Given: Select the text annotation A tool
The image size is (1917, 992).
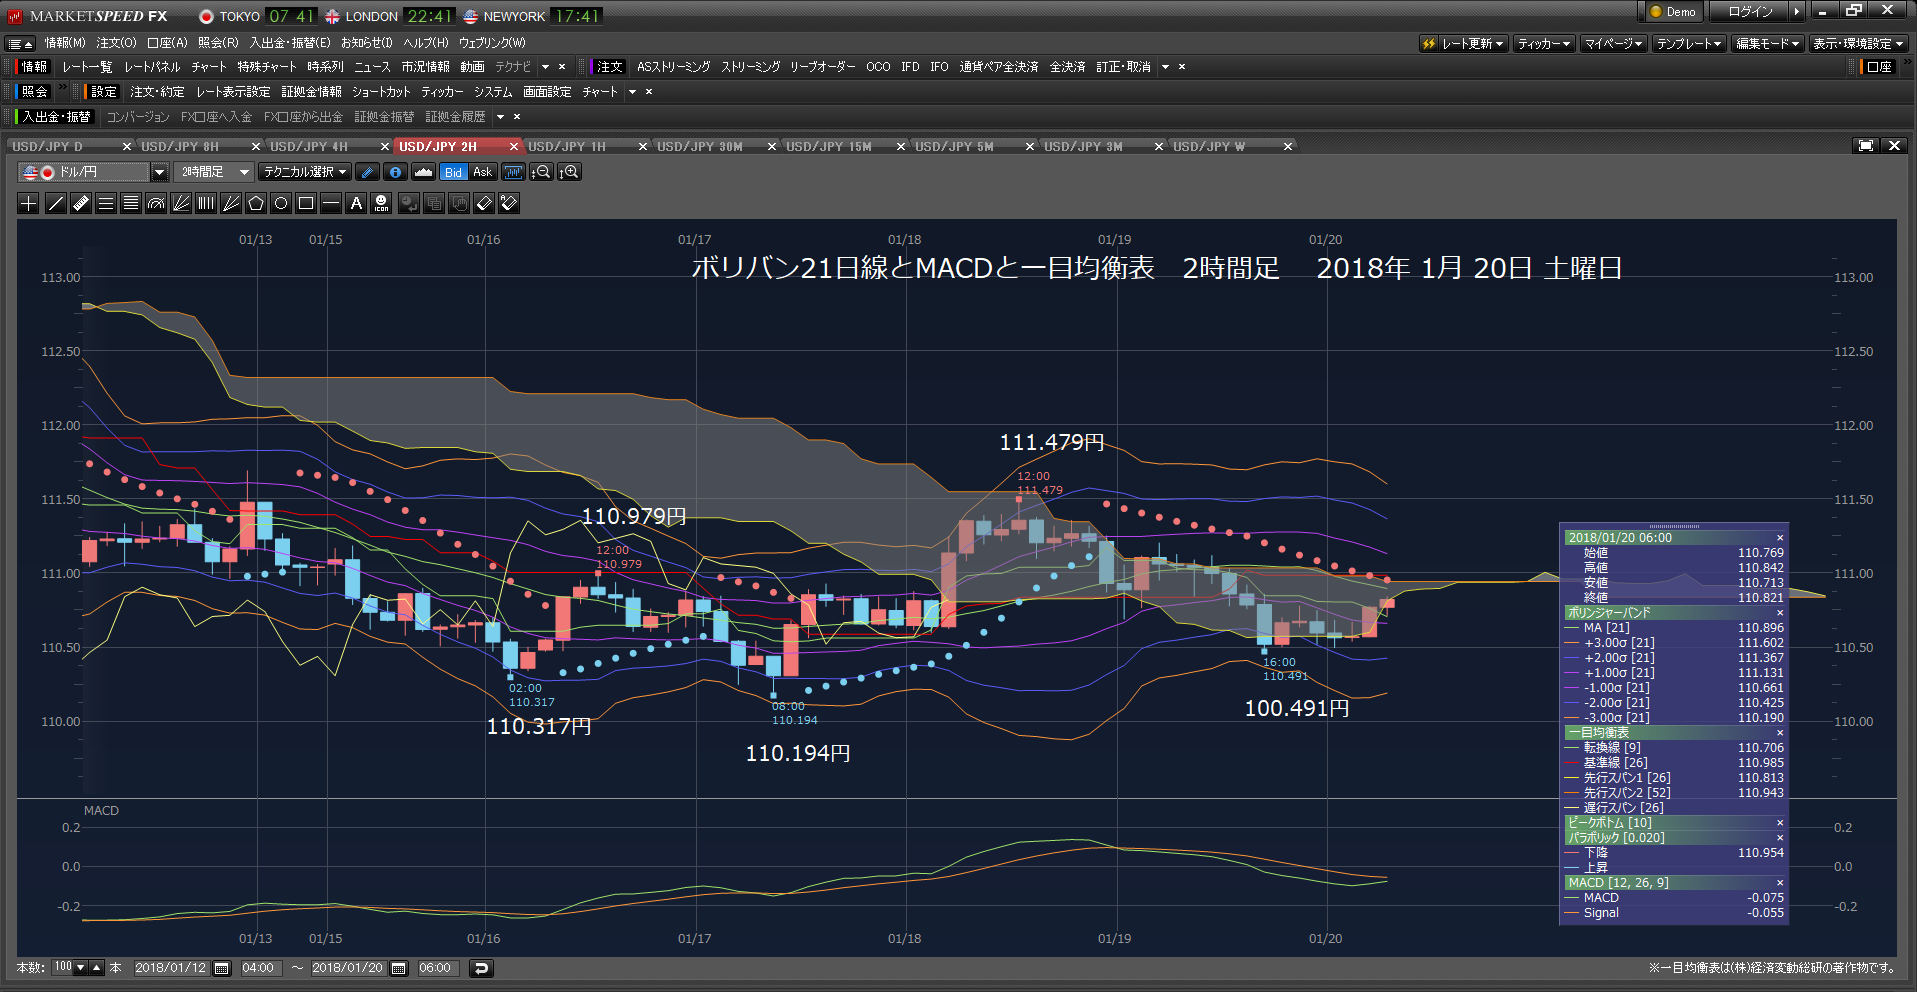Looking at the screenshot, I should point(356,203).
